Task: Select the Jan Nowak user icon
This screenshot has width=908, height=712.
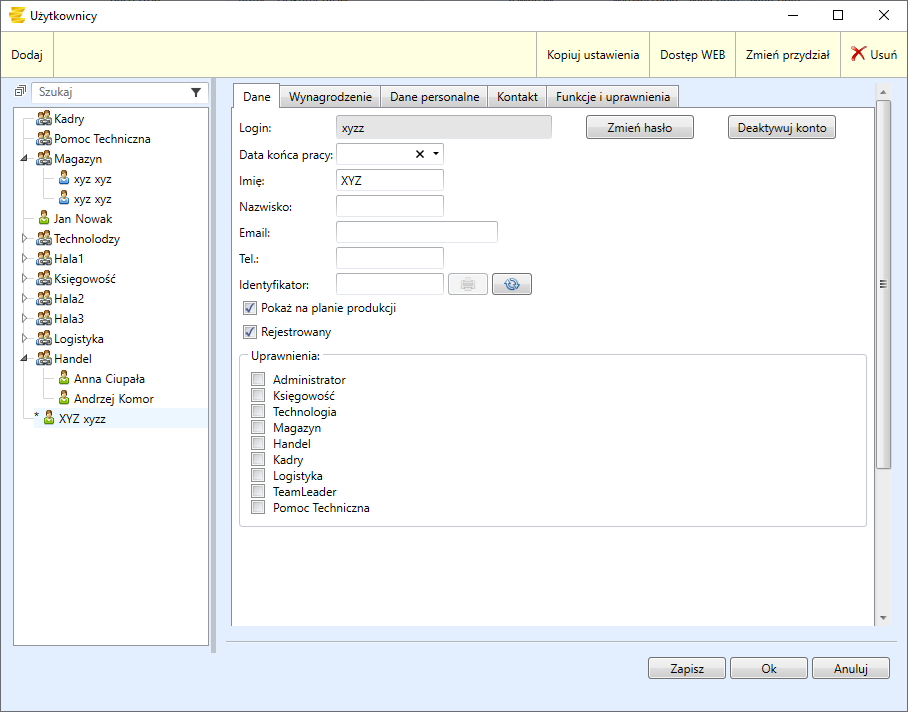Action: click(44, 219)
